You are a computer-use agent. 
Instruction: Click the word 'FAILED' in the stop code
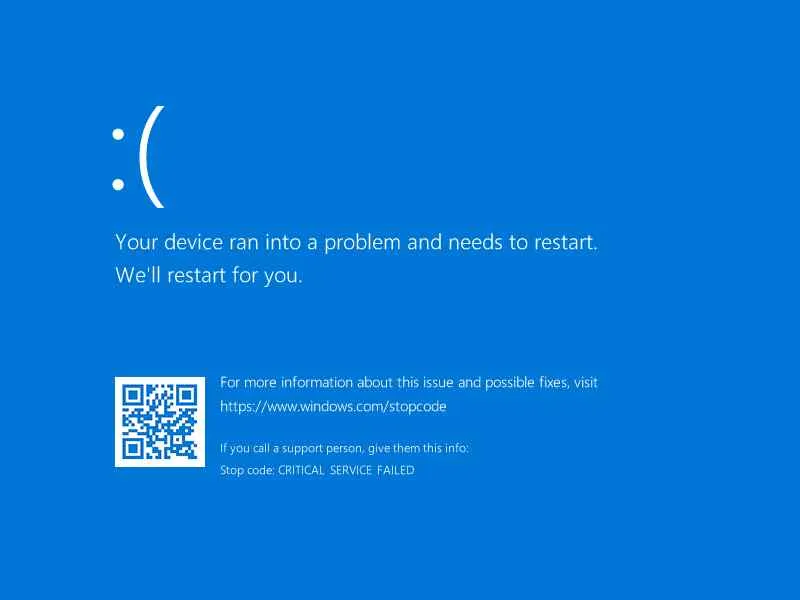[395, 470]
